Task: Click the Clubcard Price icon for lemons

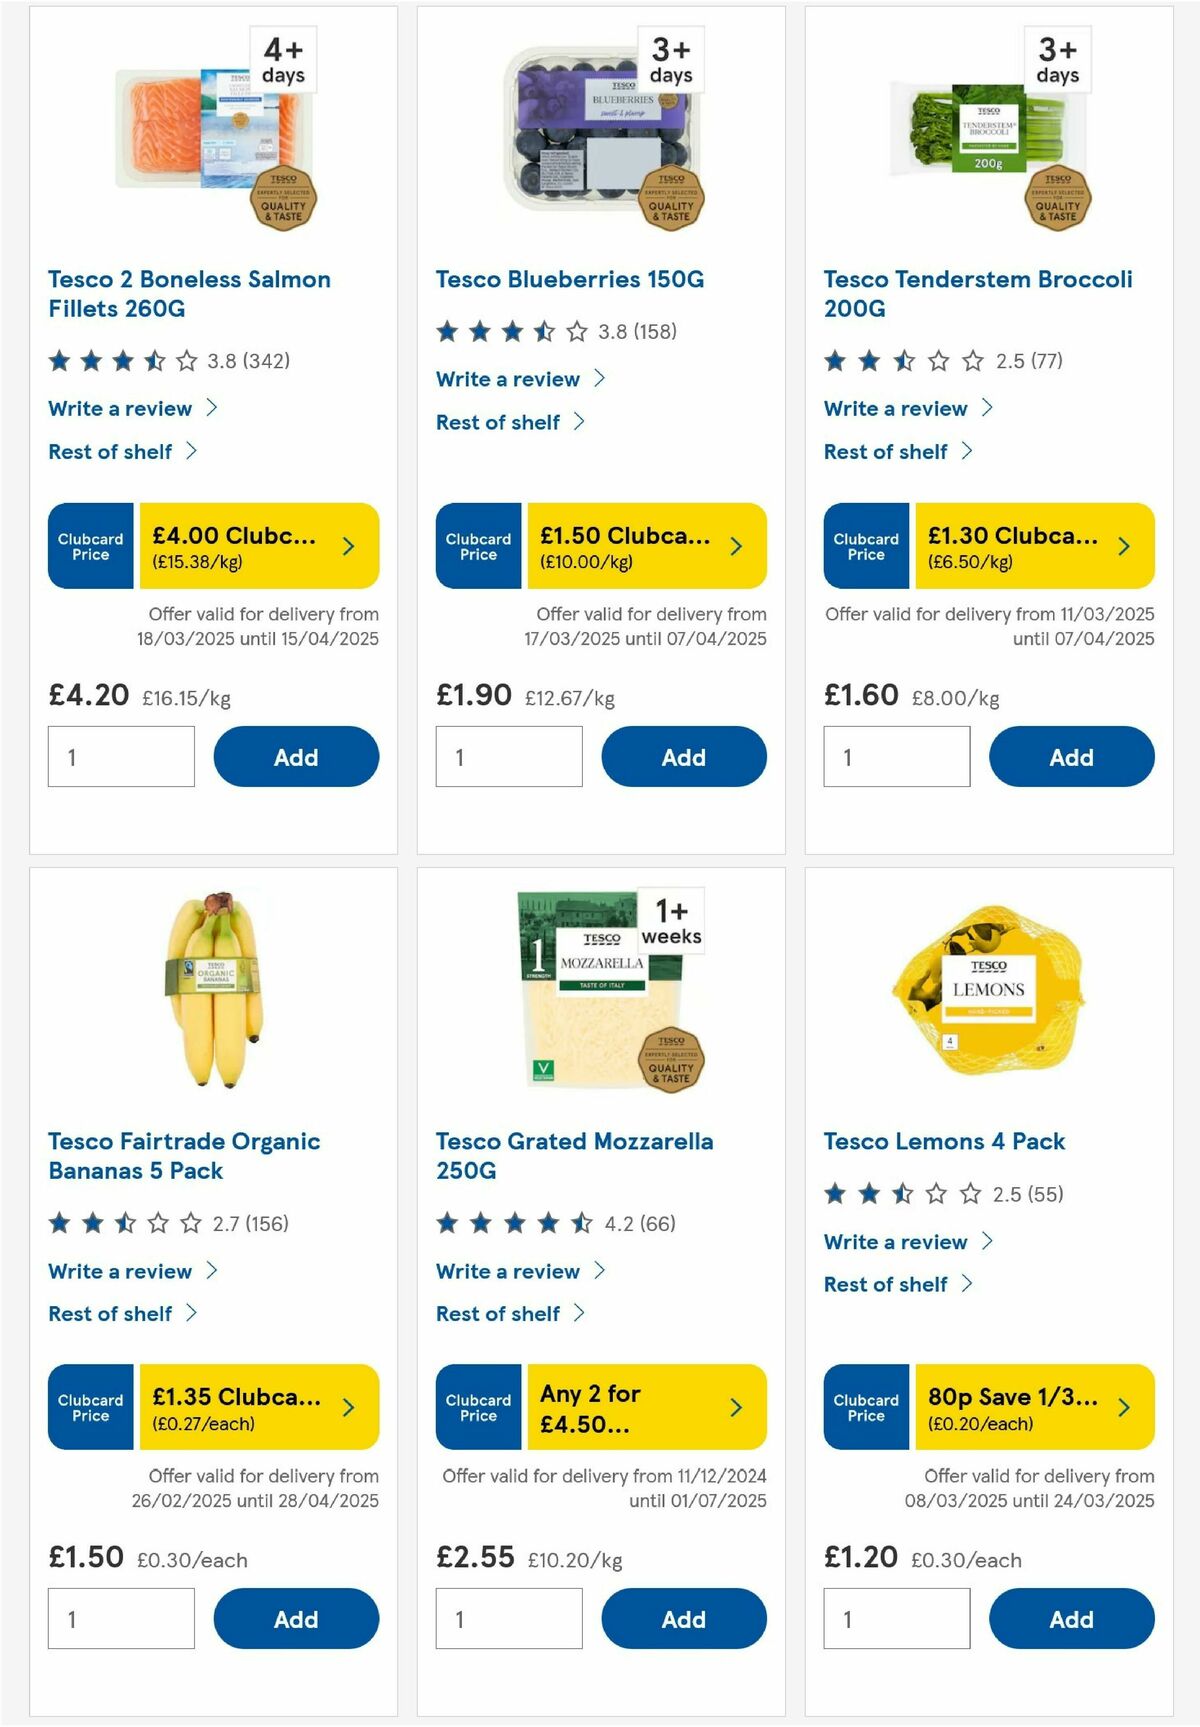Action: 865,1408
